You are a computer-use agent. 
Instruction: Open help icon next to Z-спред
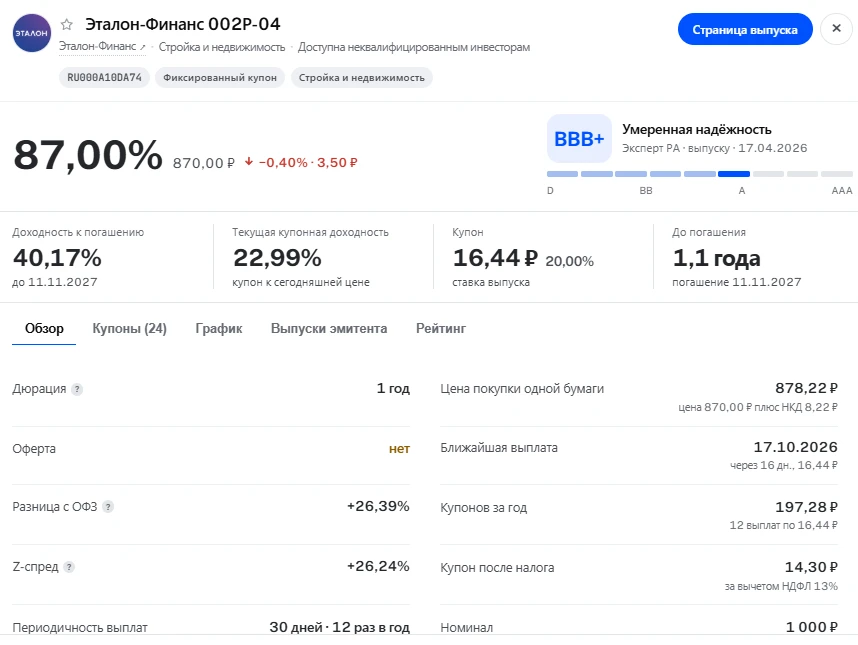pyautogui.click(x=69, y=567)
